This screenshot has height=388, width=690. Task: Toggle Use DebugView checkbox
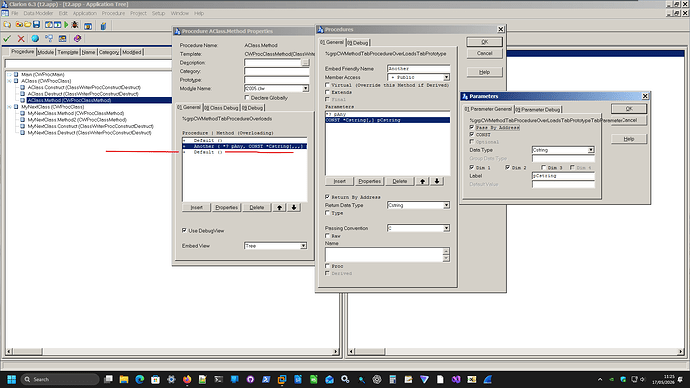184,230
